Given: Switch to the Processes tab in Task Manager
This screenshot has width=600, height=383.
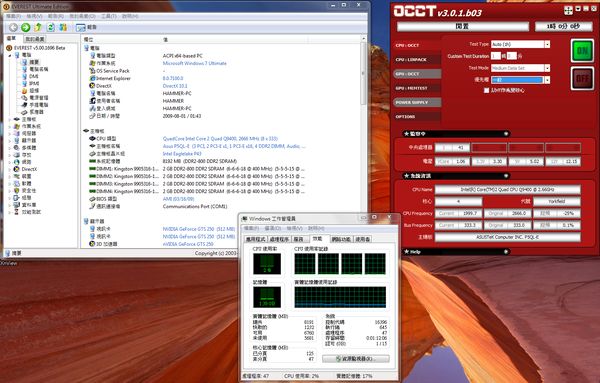Looking at the screenshot, I should coord(279,239).
